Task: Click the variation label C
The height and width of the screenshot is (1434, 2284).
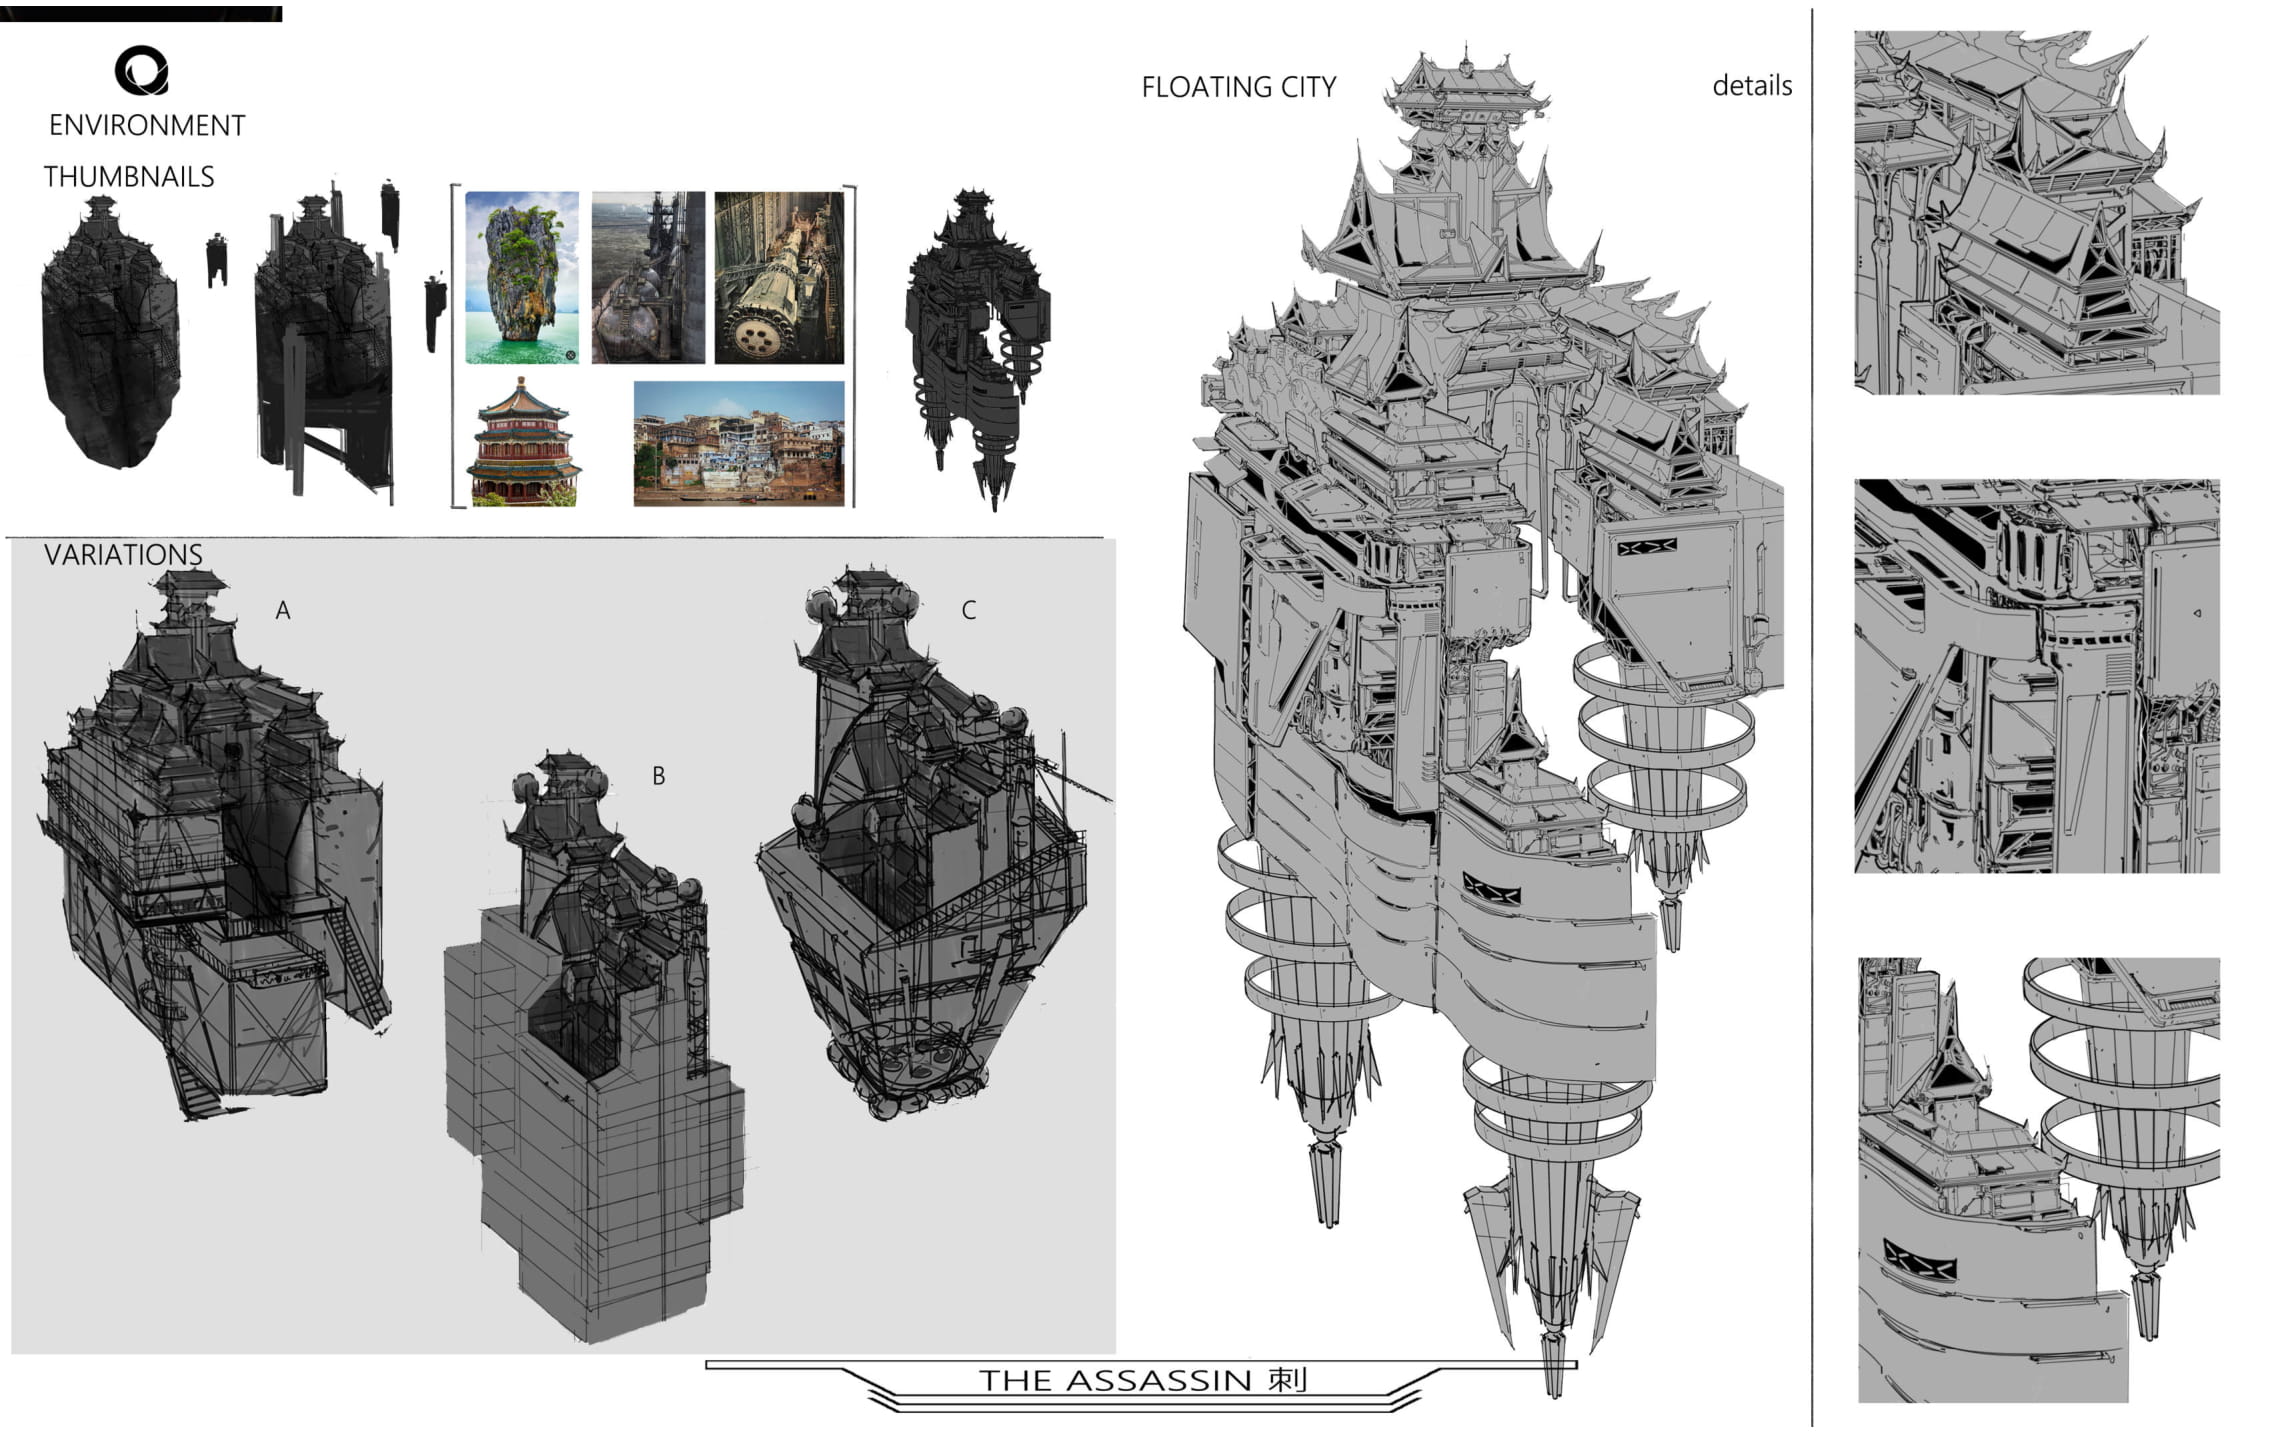Action: pyautogui.click(x=968, y=610)
